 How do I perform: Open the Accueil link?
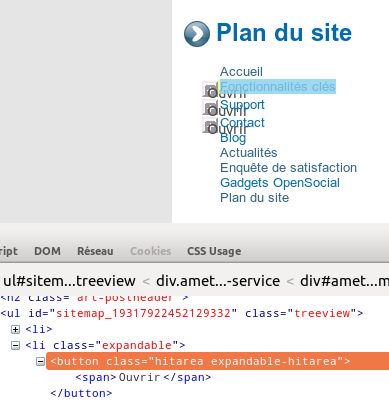(x=241, y=72)
